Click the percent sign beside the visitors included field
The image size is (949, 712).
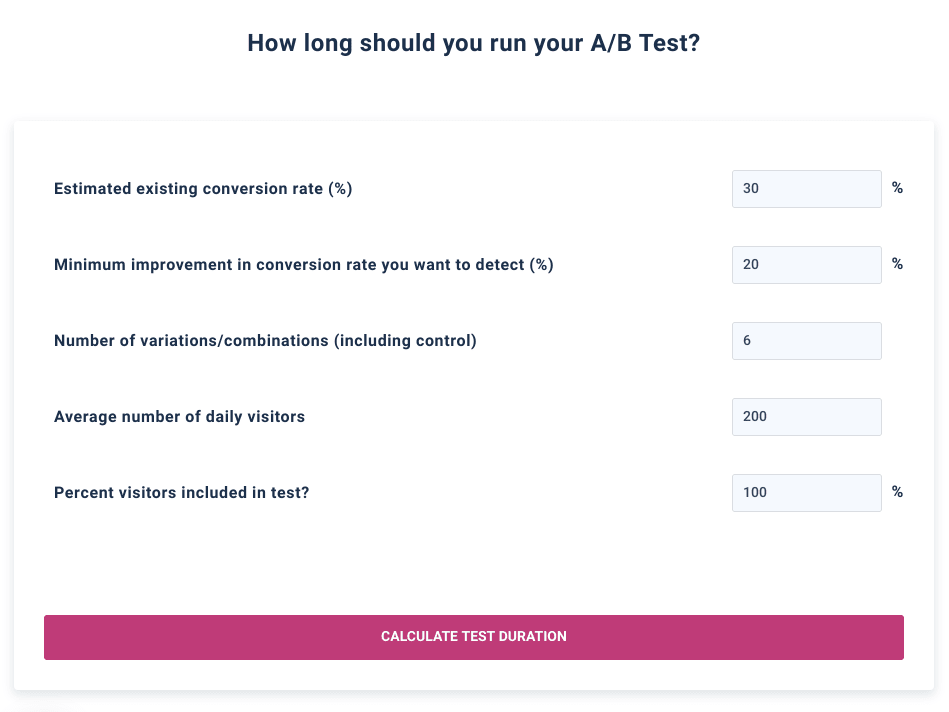click(898, 492)
